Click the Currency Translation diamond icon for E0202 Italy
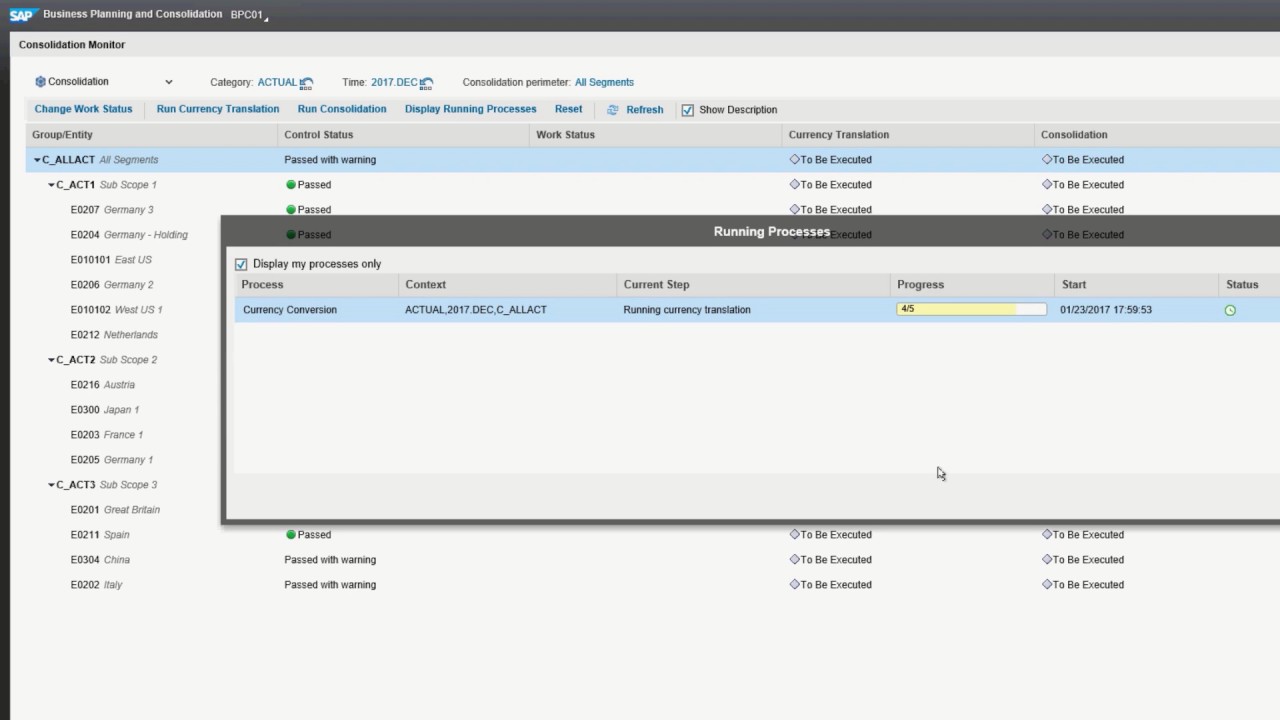Viewport: 1280px width, 720px height. (794, 585)
